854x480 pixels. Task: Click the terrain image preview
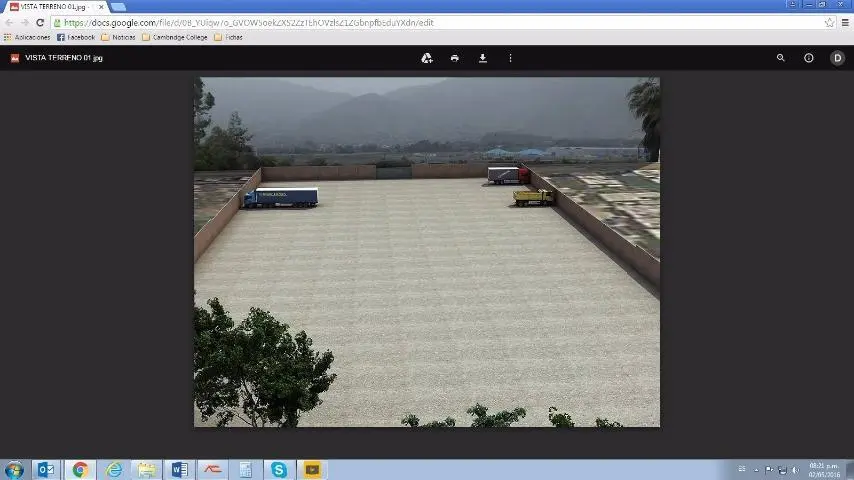[427, 252]
